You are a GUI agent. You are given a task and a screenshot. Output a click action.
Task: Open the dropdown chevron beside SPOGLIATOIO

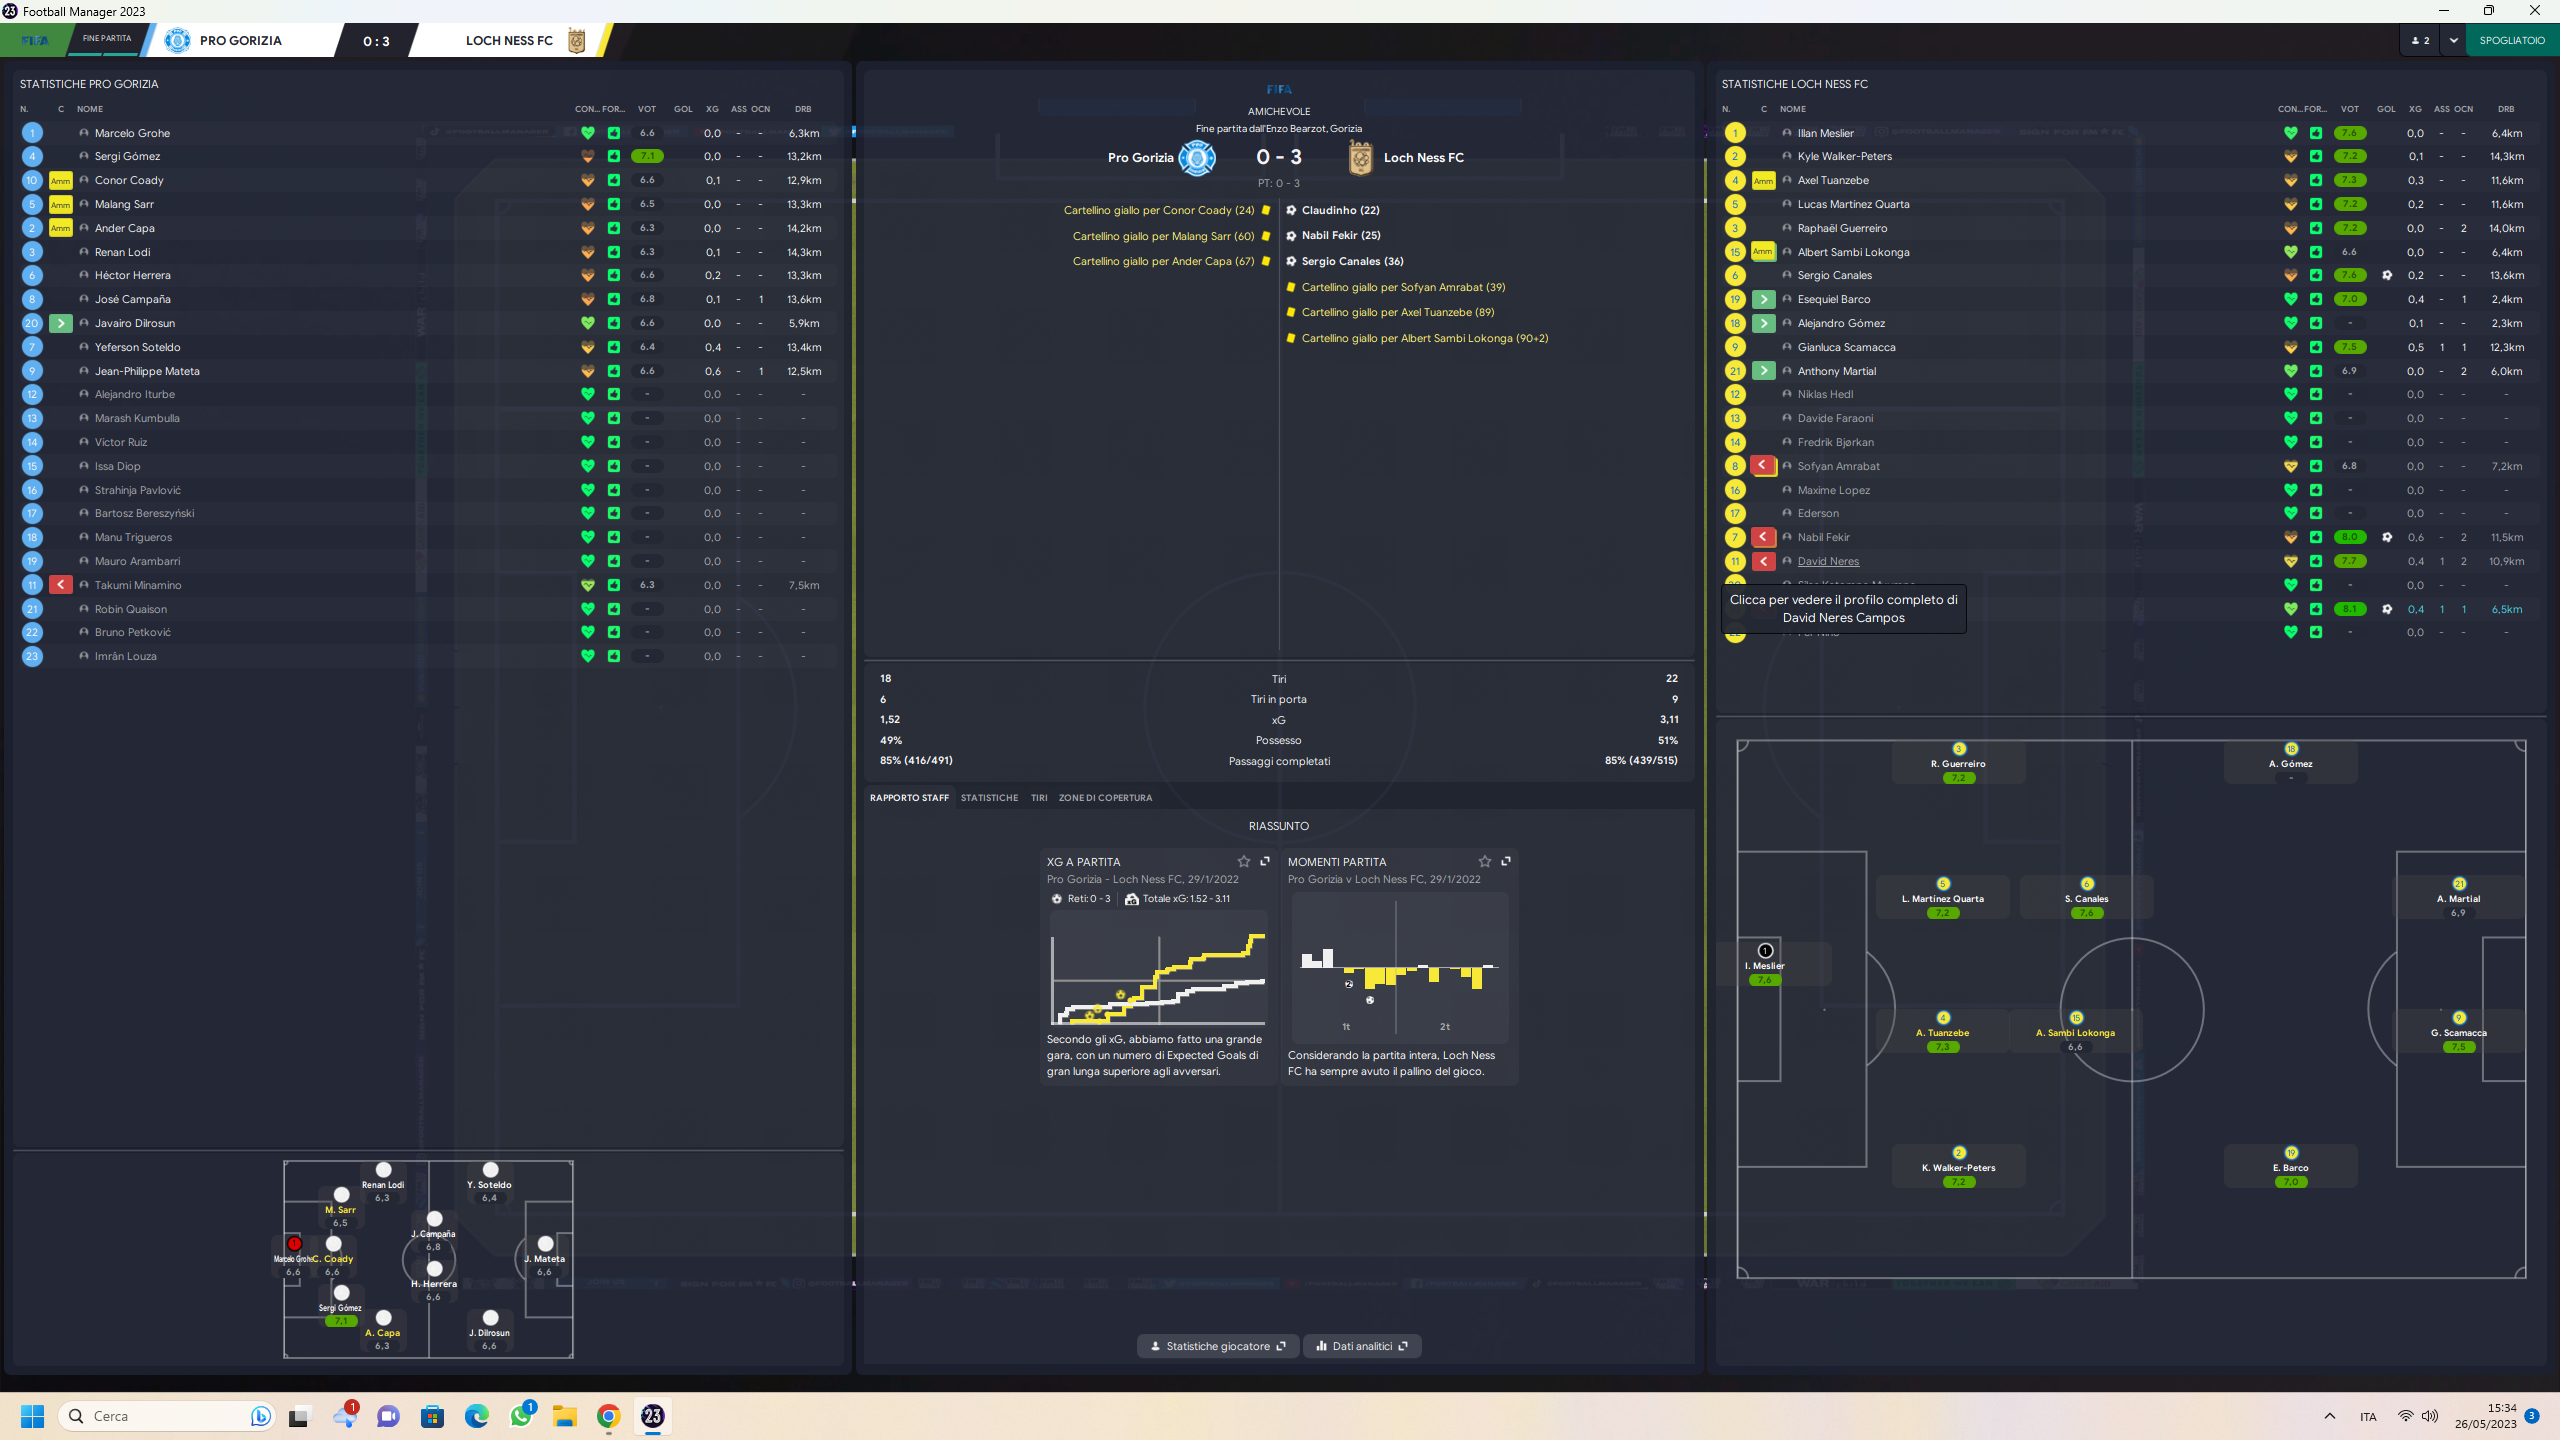[x=2453, y=40]
